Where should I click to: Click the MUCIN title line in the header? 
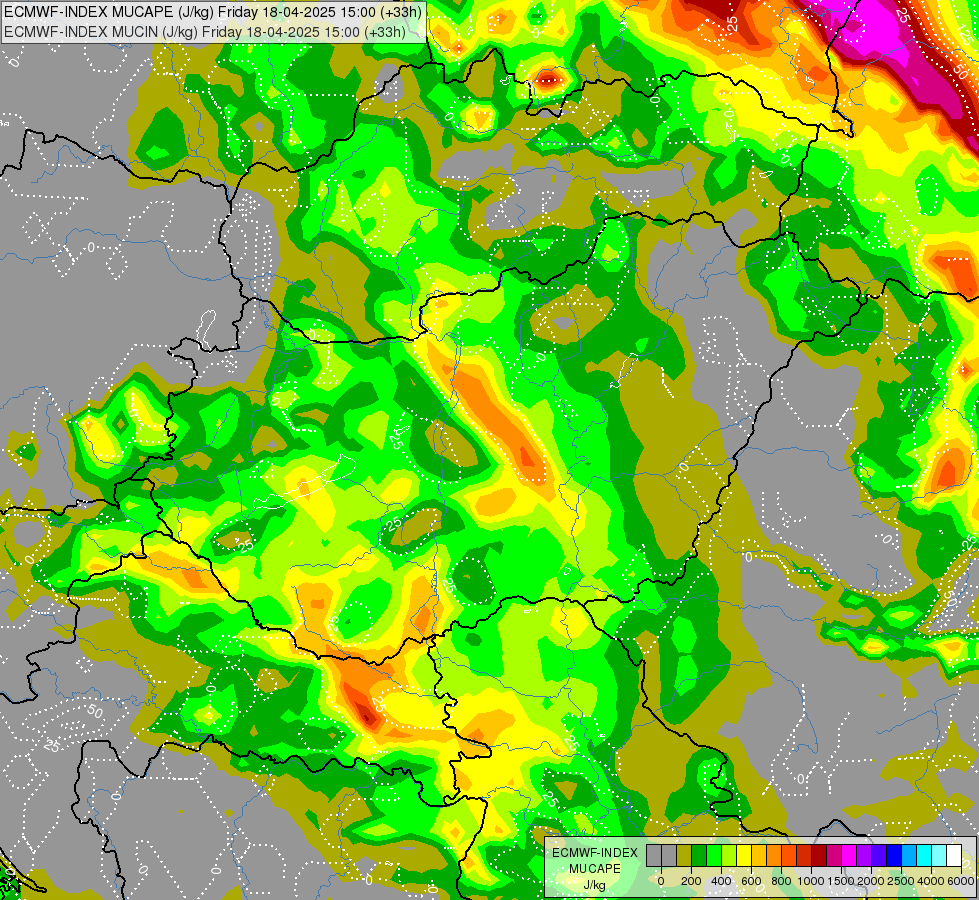click(205, 31)
